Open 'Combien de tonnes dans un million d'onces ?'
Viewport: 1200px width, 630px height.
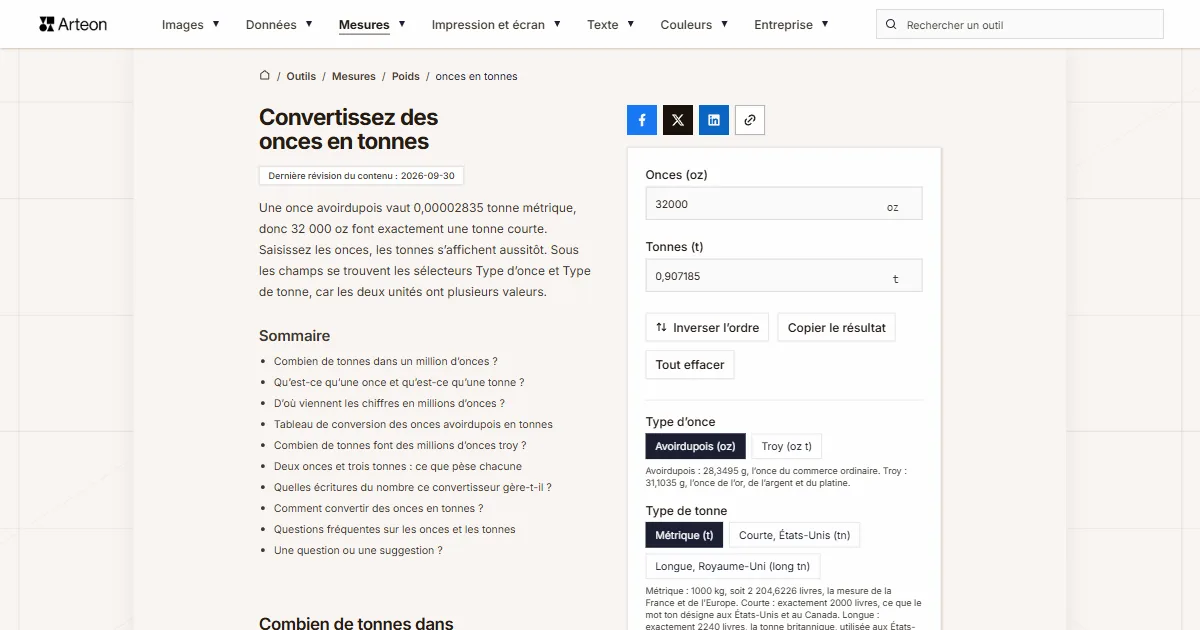point(386,361)
